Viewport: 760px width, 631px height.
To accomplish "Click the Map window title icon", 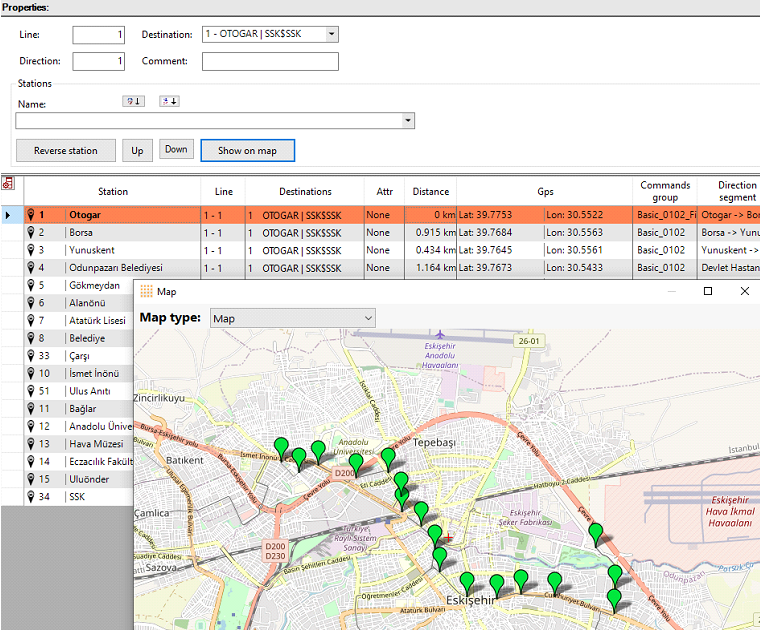I will point(146,291).
